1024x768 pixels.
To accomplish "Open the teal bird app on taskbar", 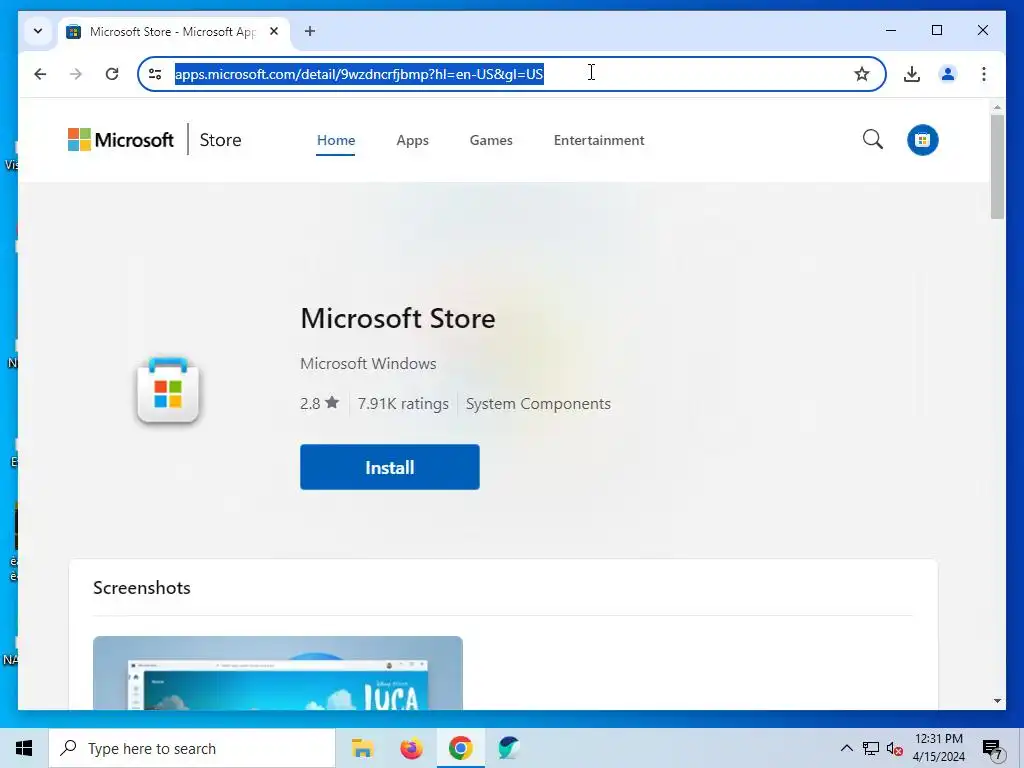I will click(x=509, y=748).
